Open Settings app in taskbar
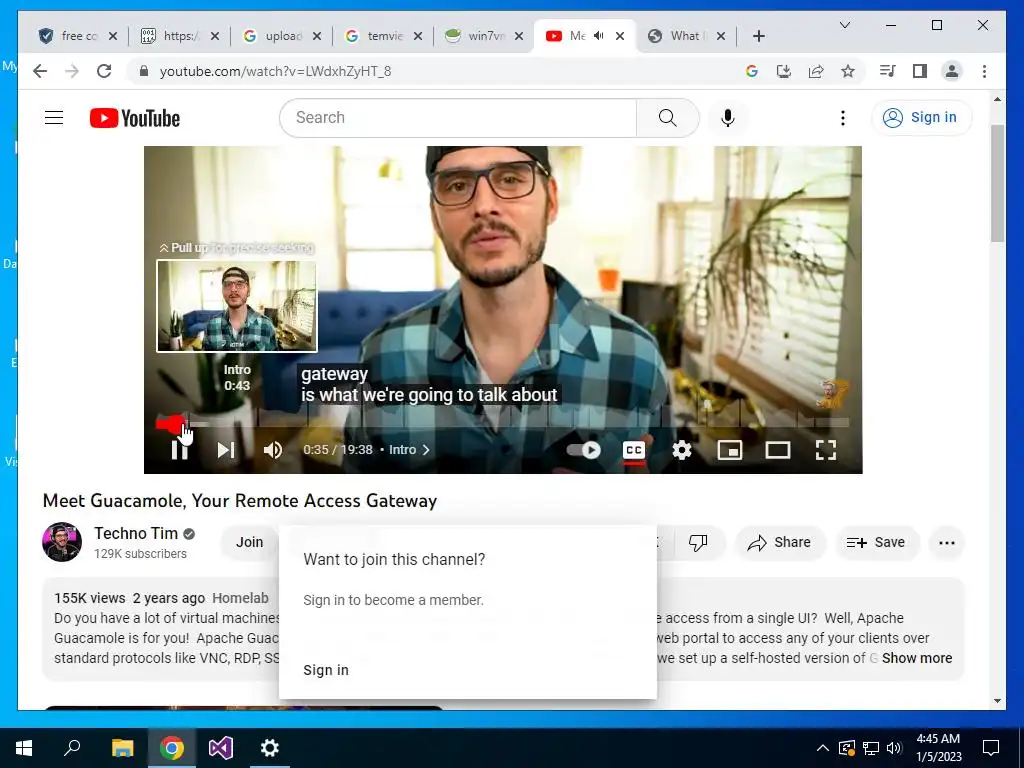Viewport: 1024px width, 768px height. tap(270, 748)
